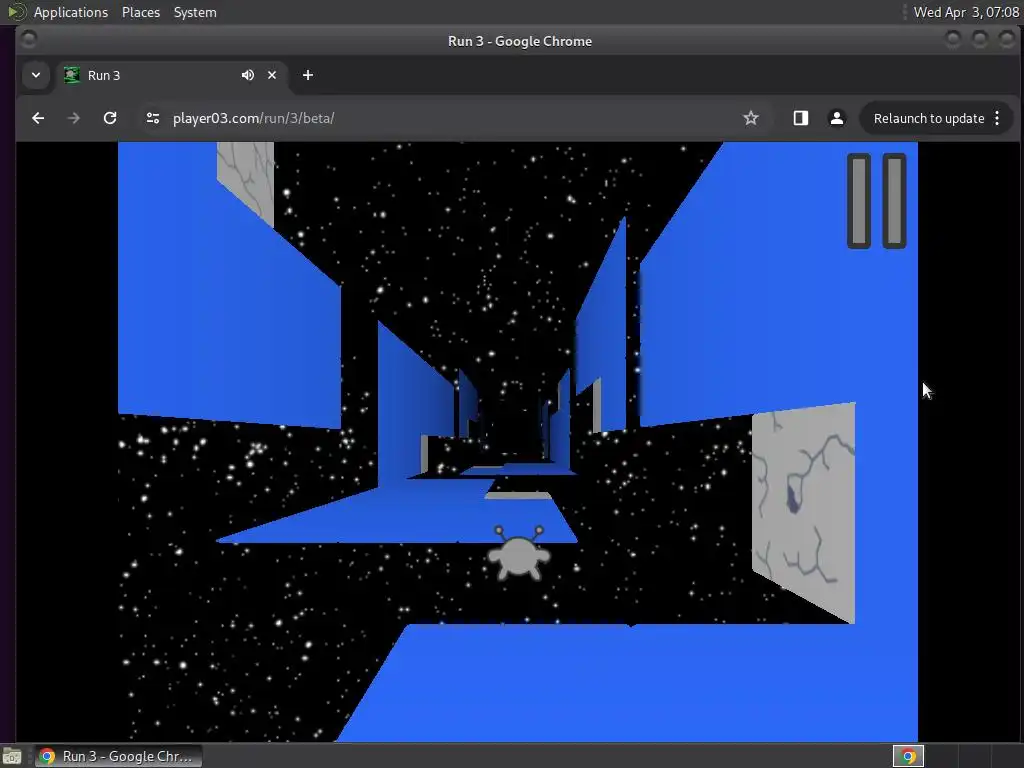
Task: Select the Run 3 tab
Action: tap(174, 75)
